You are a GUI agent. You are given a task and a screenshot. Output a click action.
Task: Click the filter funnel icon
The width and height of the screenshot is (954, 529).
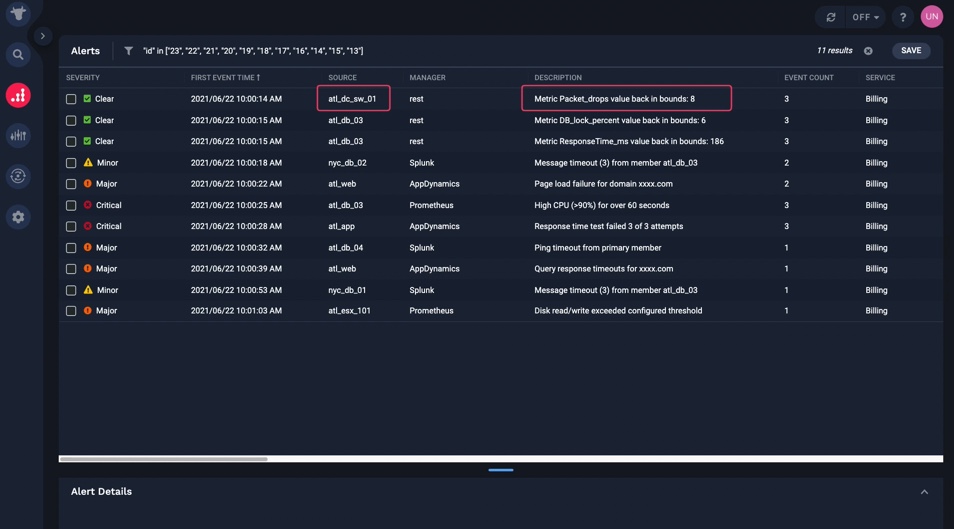128,51
